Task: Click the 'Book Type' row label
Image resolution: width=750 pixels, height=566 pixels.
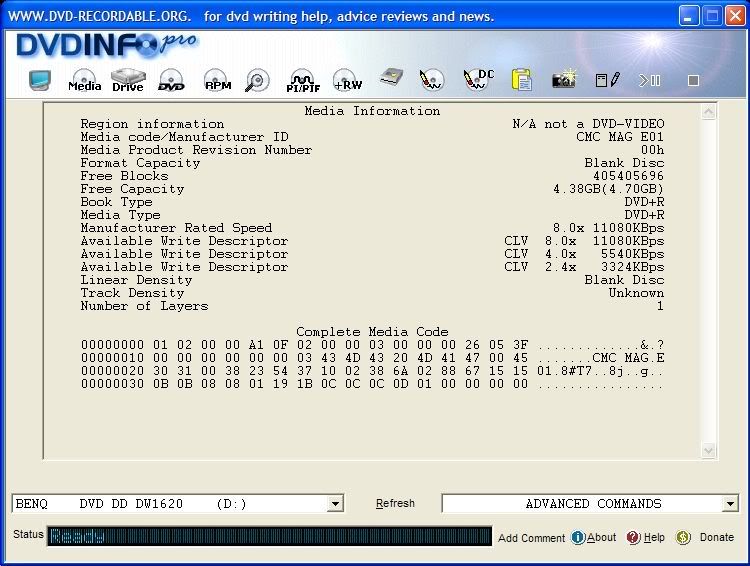Action: point(116,202)
